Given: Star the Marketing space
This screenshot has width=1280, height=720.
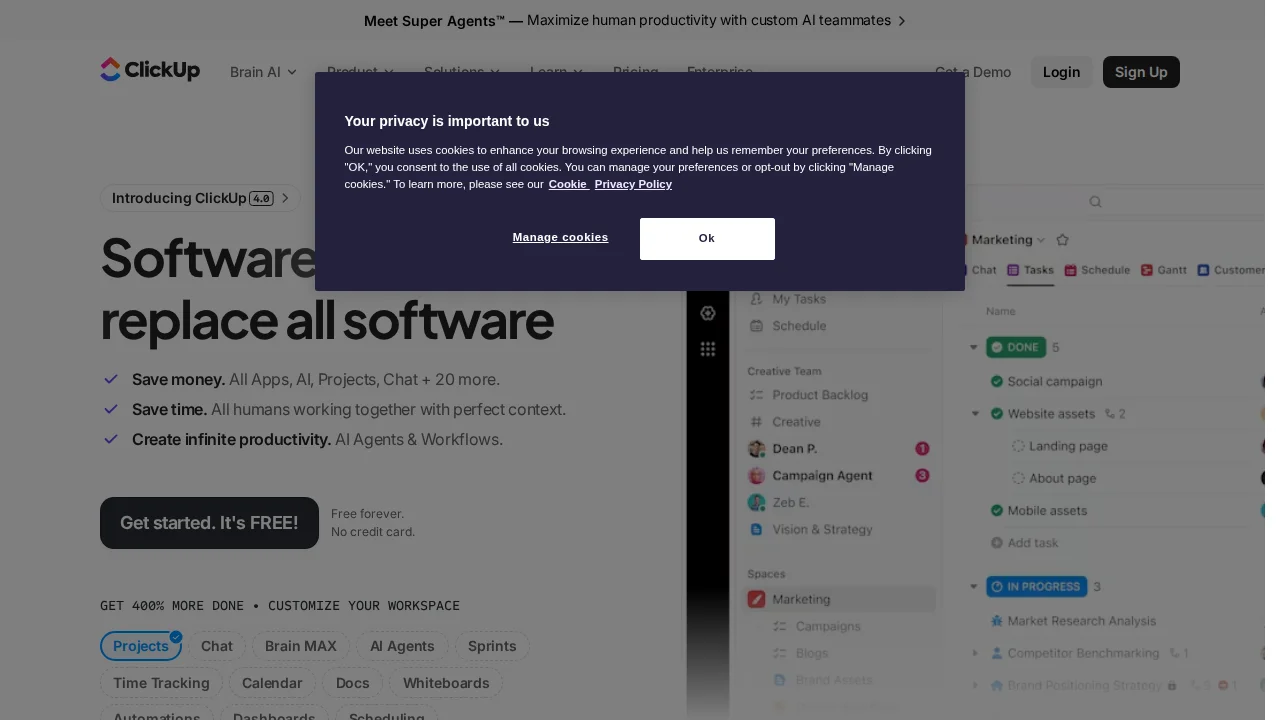Looking at the screenshot, I should click(1063, 240).
